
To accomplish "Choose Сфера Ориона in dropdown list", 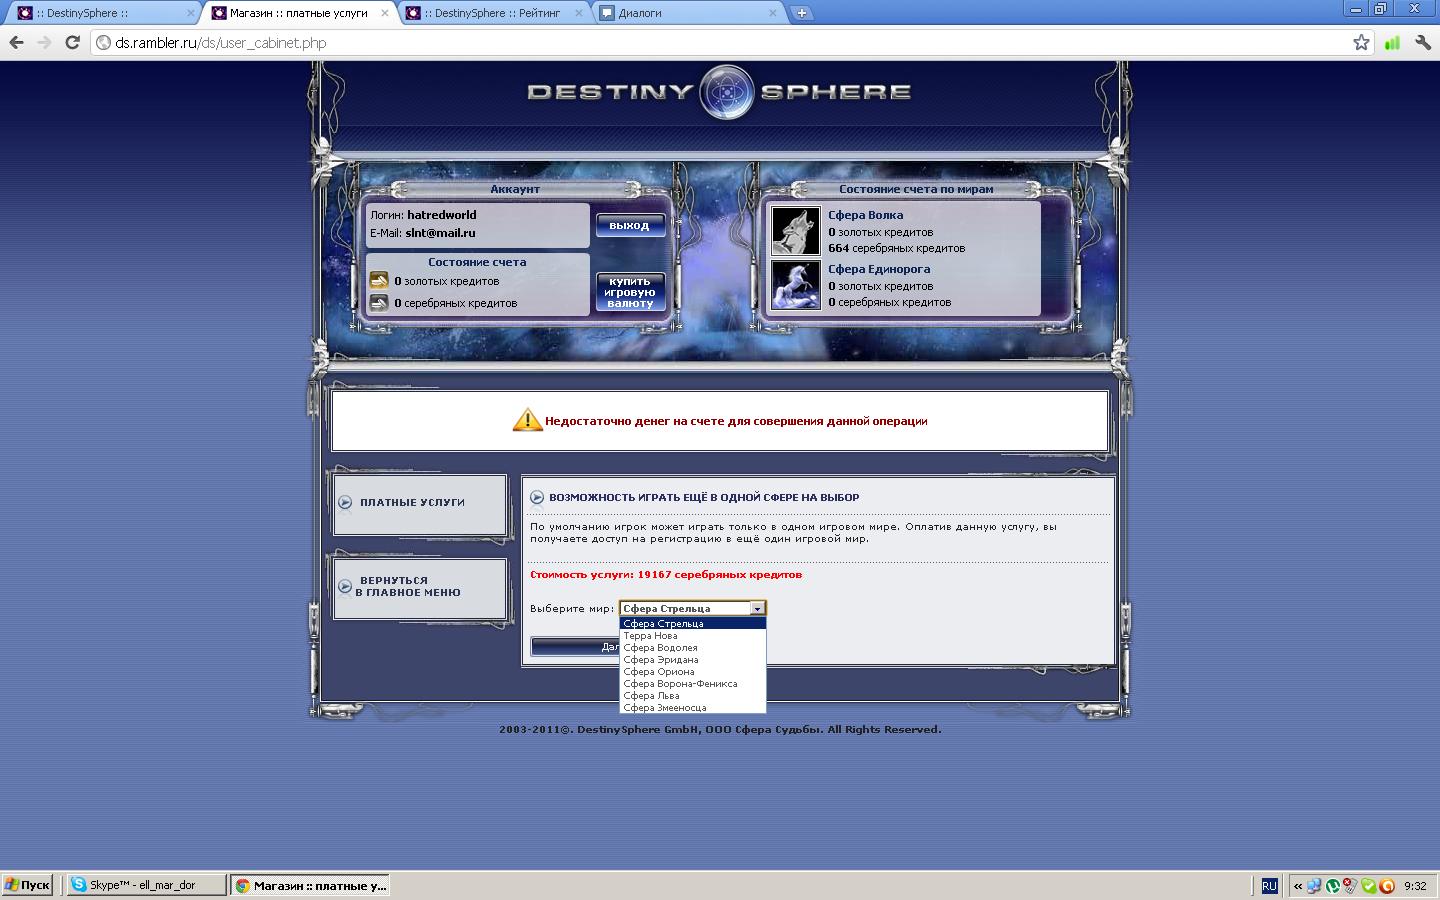I will (x=658, y=672).
